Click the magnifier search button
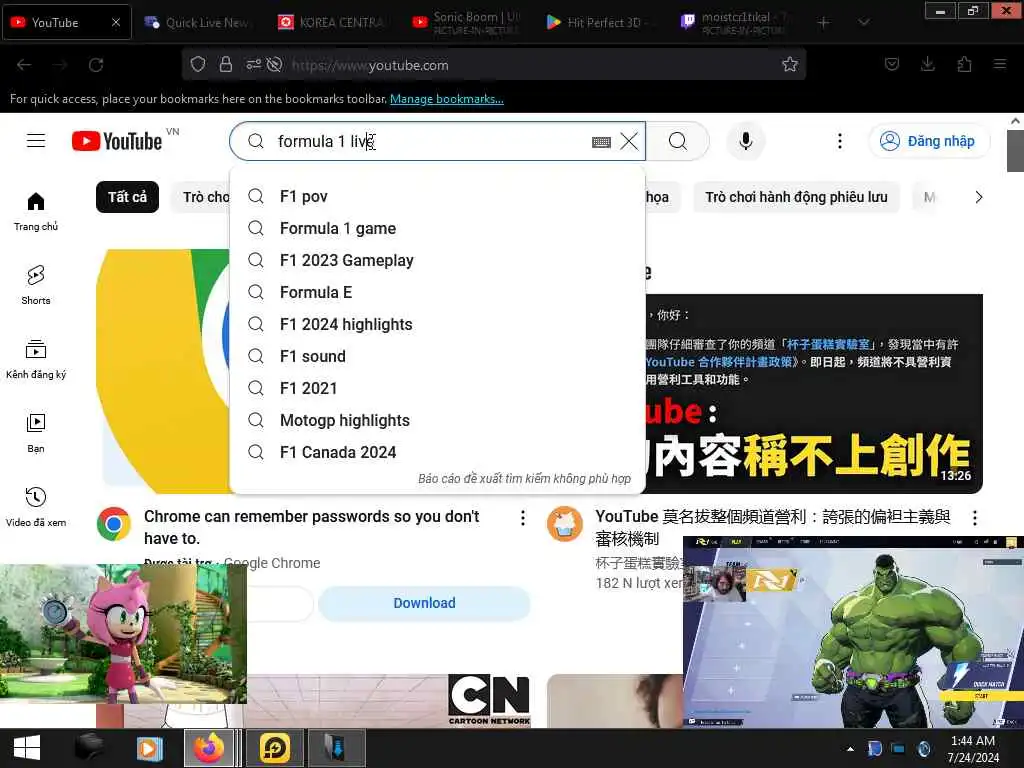 (678, 141)
